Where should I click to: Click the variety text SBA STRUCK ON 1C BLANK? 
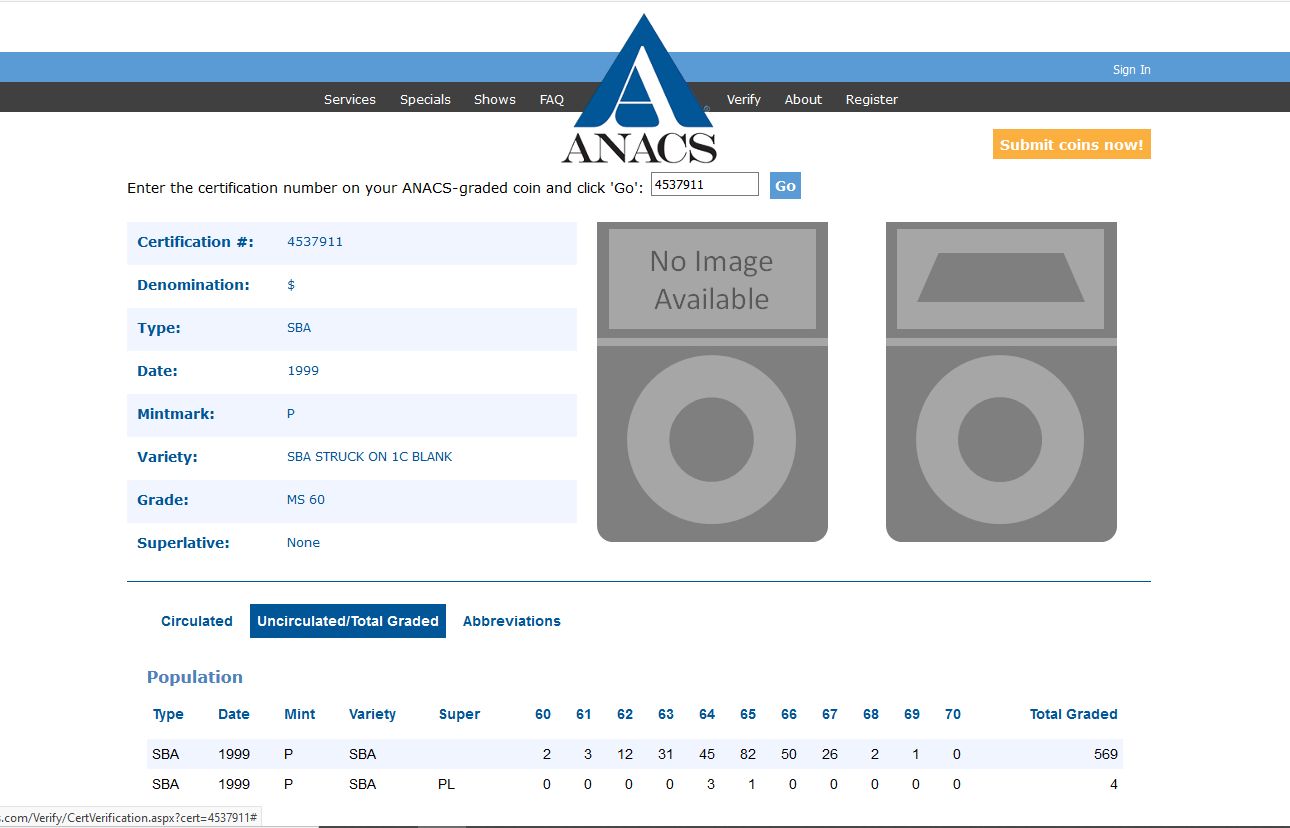(370, 456)
